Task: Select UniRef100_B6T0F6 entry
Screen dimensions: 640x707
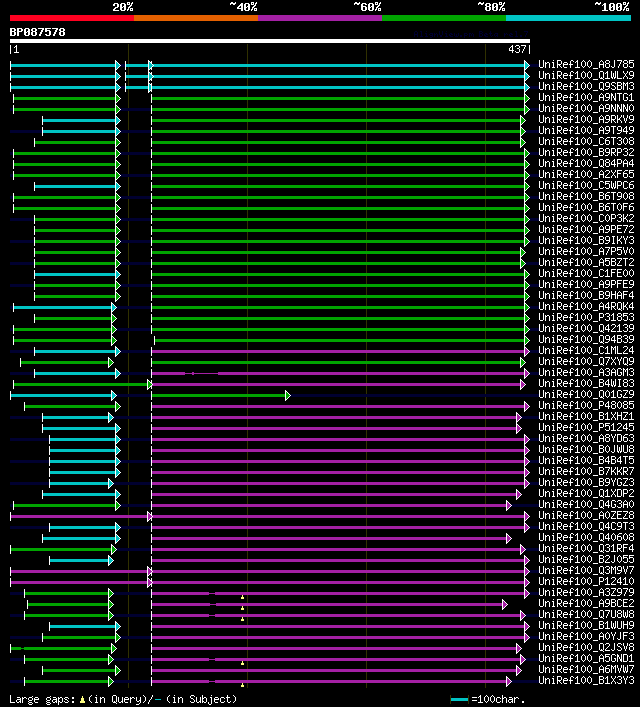Action: coord(586,207)
